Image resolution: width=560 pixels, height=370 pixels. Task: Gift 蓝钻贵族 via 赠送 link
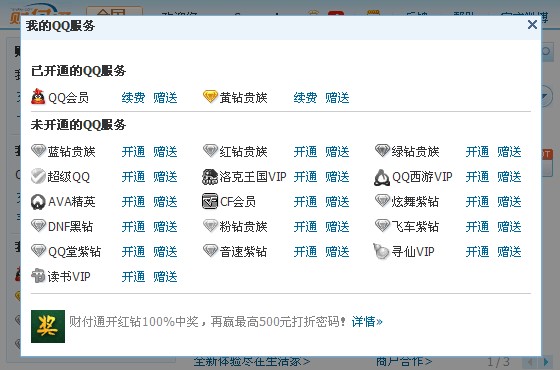(x=165, y=152)
